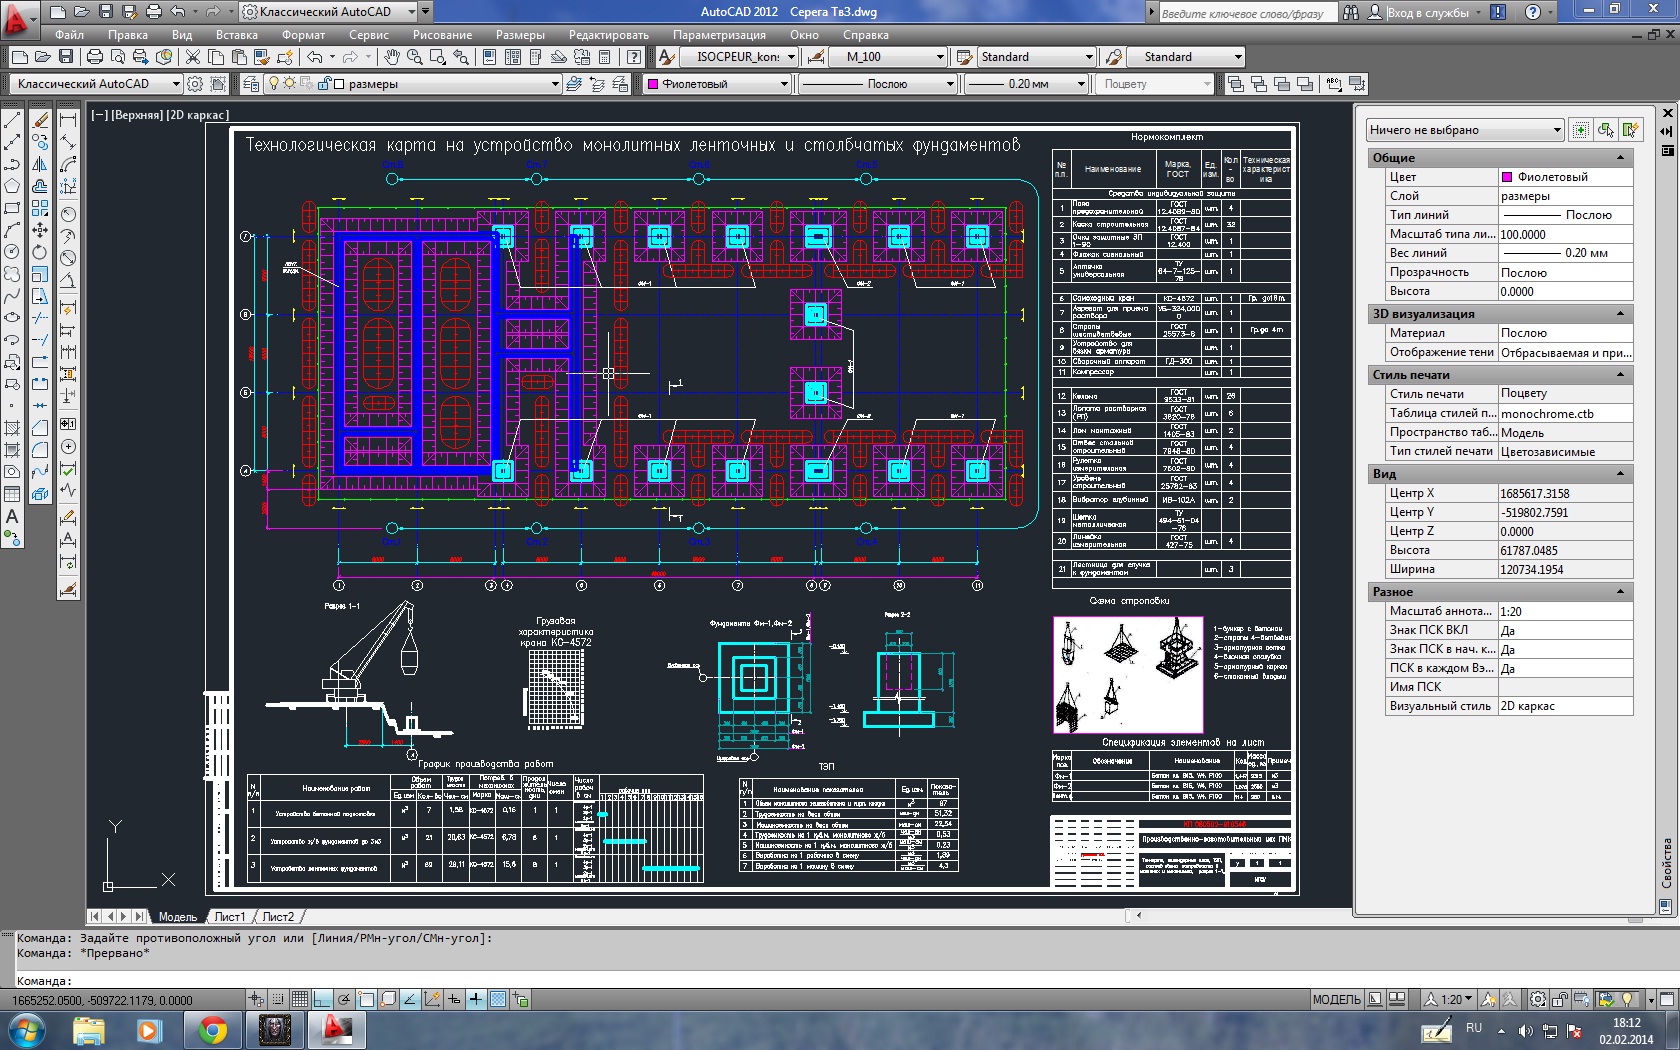This screenshot has height=1050, width=1680.
Task: Click the Quick Access Save icon
Action: point(105,12)
